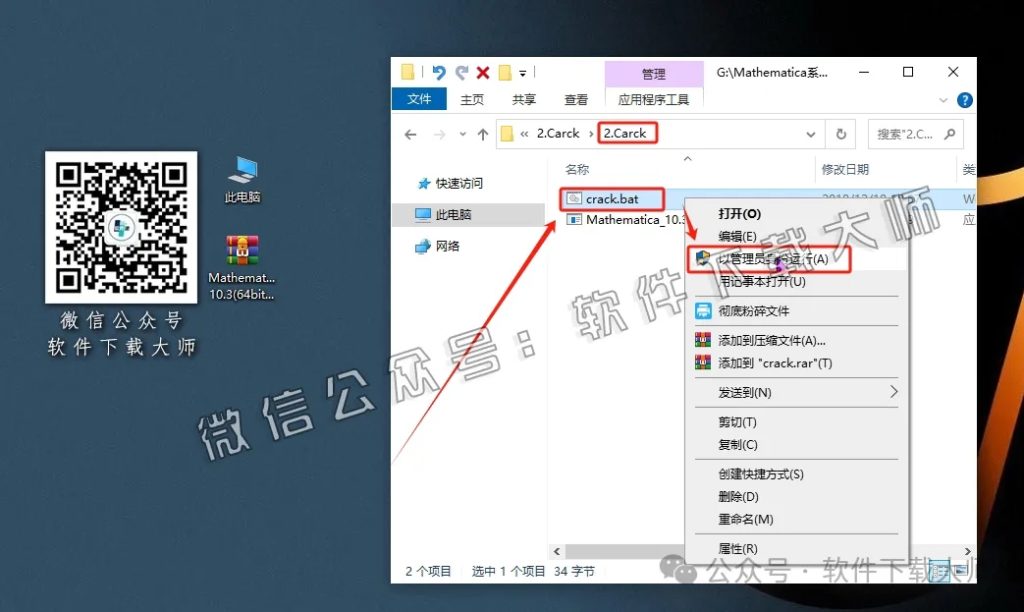The height and width of the screenshot is (612, 1024).
Task: Refresh the folder with the refresh icon
Action: 842,133
